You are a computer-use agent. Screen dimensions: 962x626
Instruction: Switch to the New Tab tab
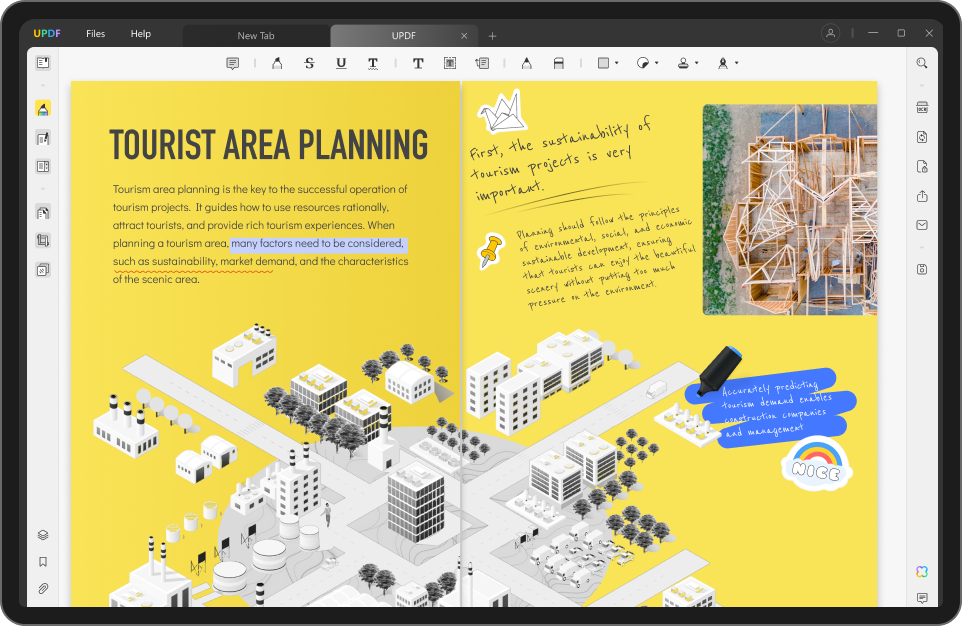[256, 36]
